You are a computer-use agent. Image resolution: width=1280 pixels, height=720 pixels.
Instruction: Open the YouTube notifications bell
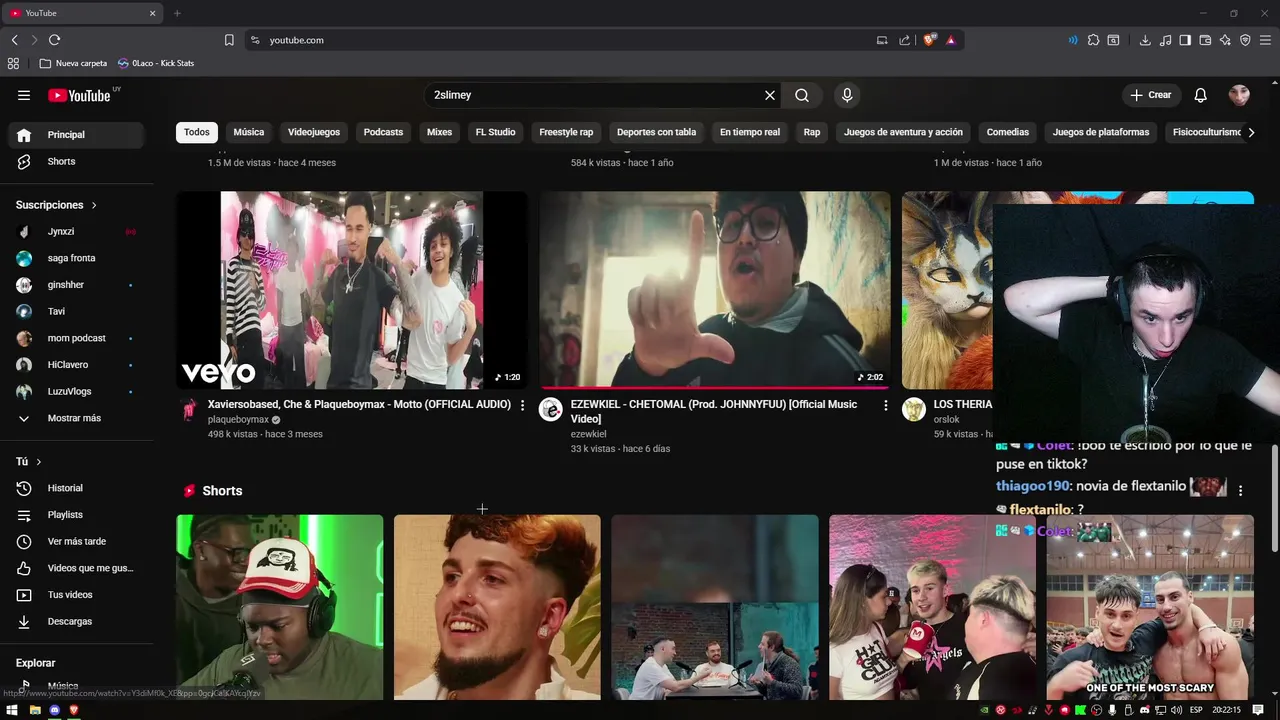click(1201, 95)
